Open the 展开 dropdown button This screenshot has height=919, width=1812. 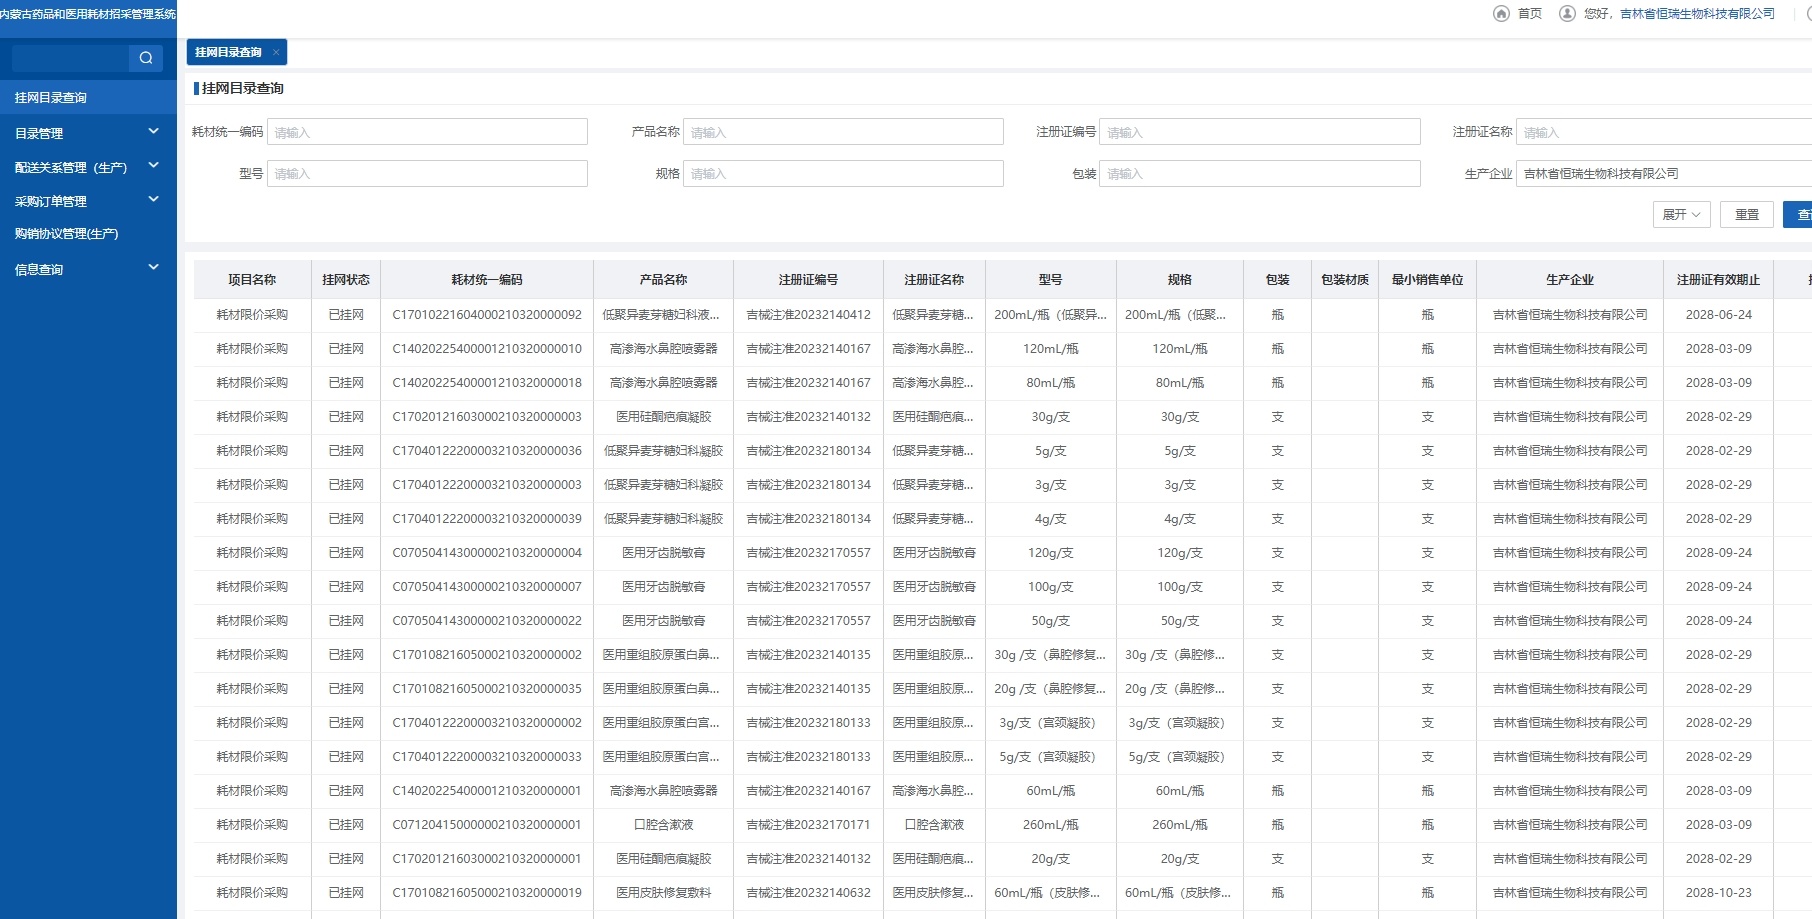[1681, 214]
